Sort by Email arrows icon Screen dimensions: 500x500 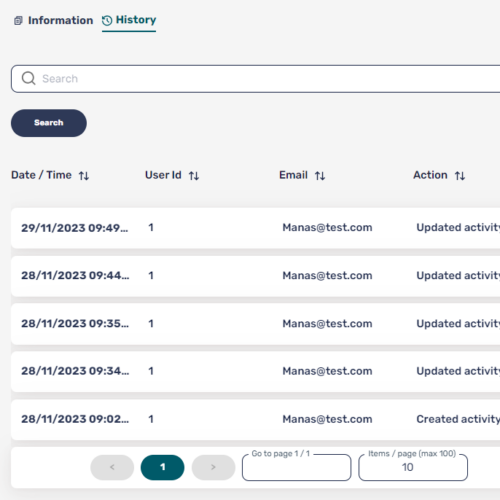coord(320,176)
